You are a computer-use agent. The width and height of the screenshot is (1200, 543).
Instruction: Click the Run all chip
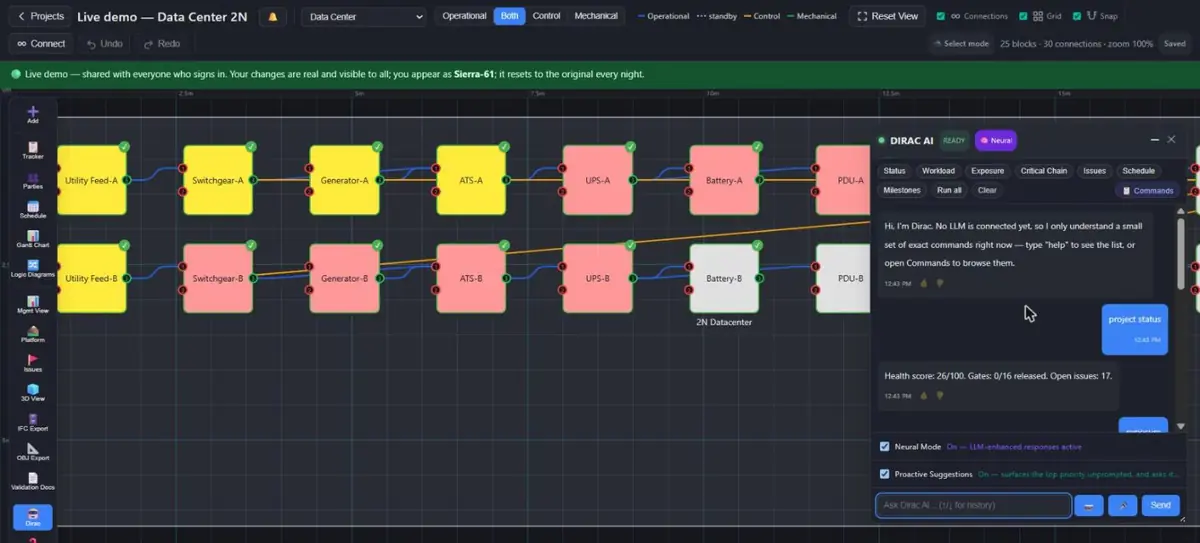coord(950,190)
